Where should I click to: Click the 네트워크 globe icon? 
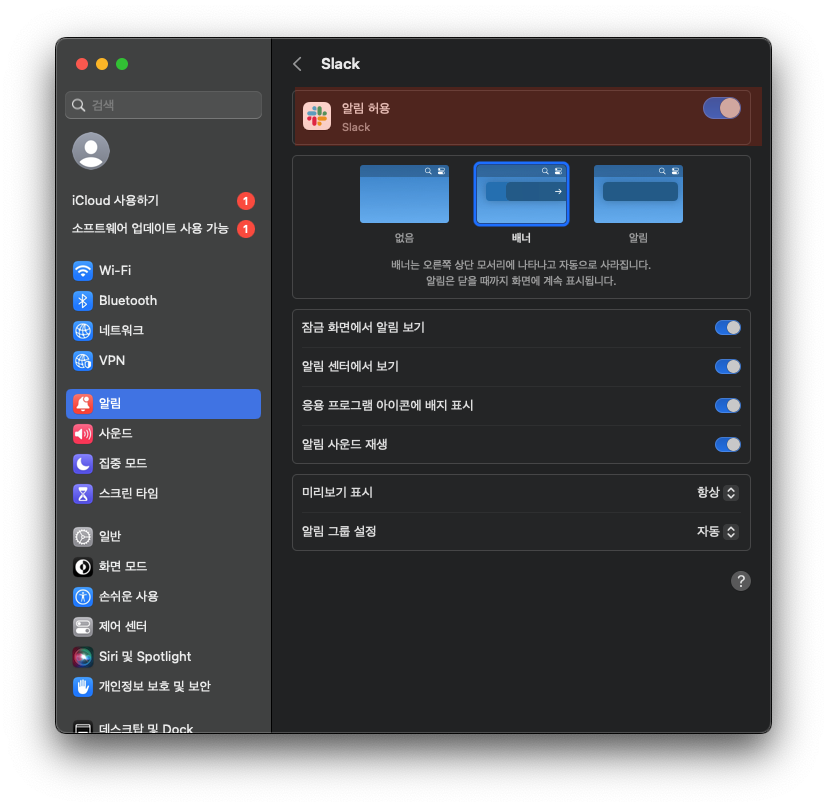tap(83, 331)
